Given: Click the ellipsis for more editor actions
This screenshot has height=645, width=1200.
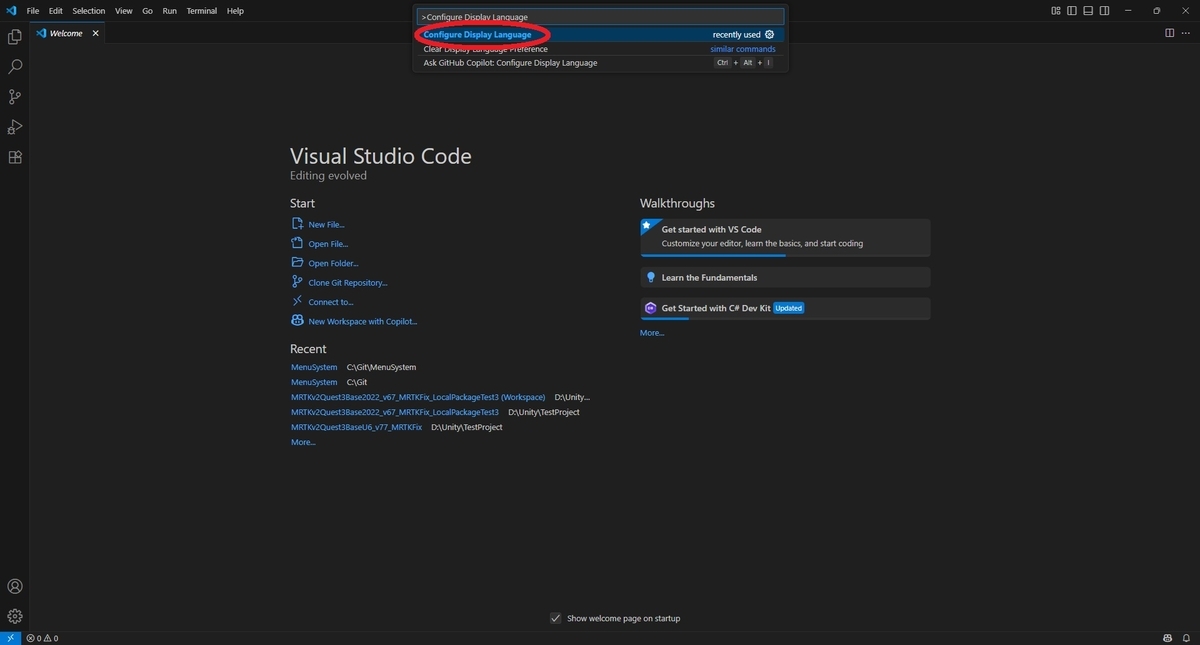Looking at the screenshot, I should point(1186,32).
